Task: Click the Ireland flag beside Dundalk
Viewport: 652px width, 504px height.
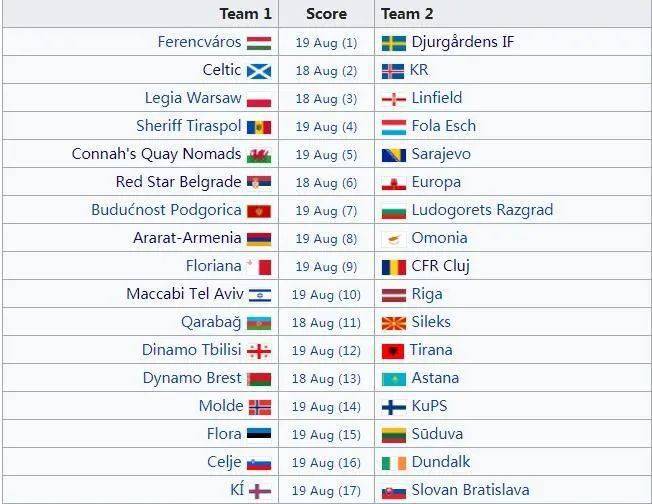Action: point(393,463)
